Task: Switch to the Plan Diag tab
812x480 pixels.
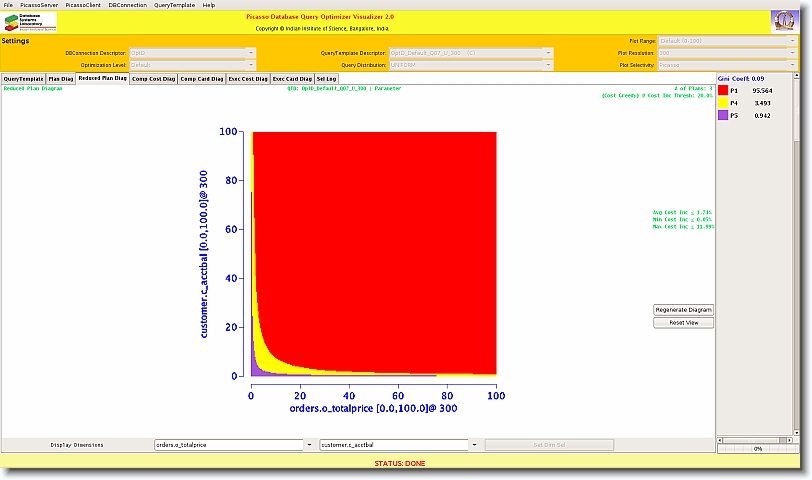Action: [61, 78]
